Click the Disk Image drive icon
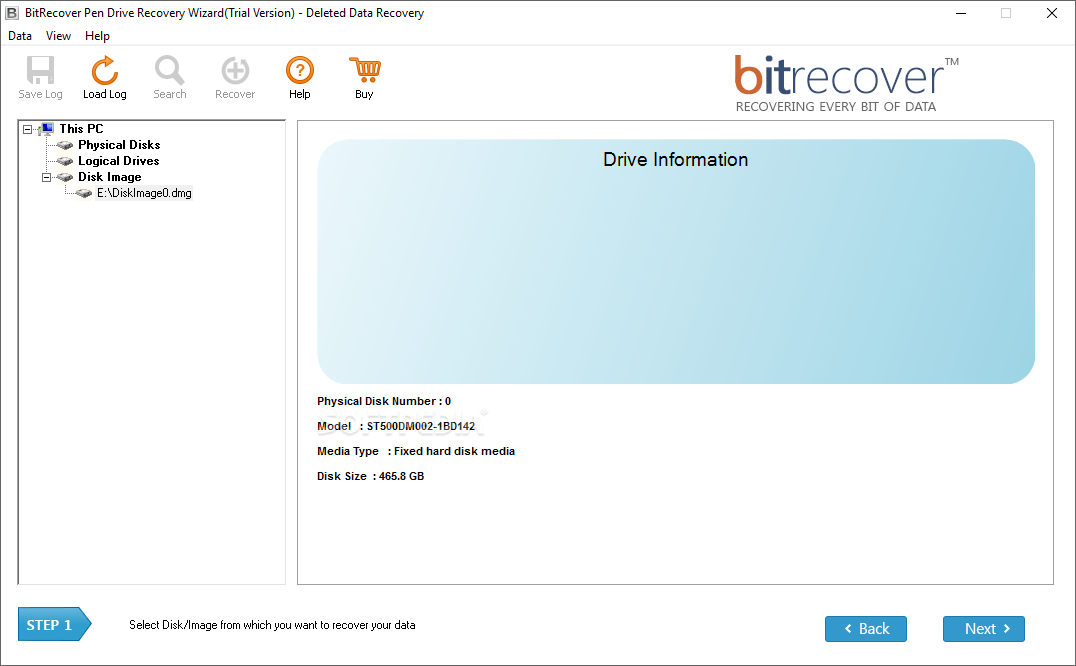 65,177
